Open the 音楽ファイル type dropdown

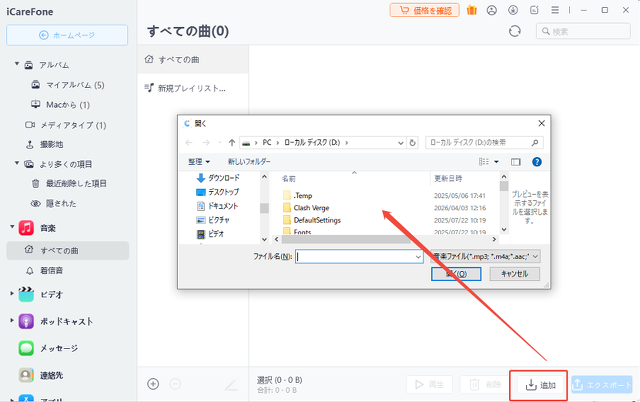click(486, 256)
